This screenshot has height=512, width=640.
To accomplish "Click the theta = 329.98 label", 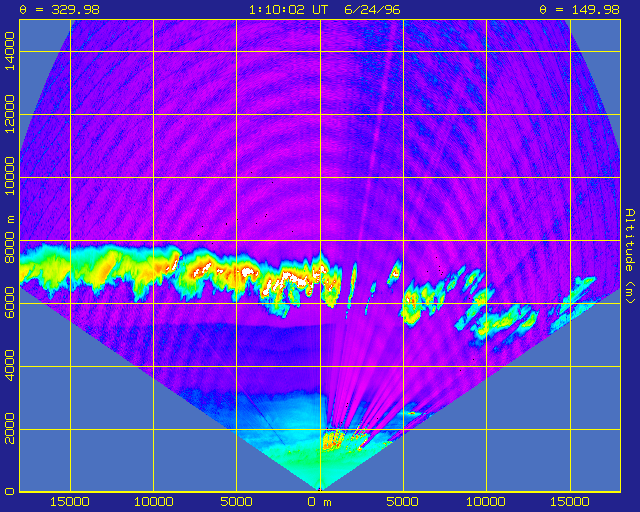I will pyautogui.click(x=60, y=9).
